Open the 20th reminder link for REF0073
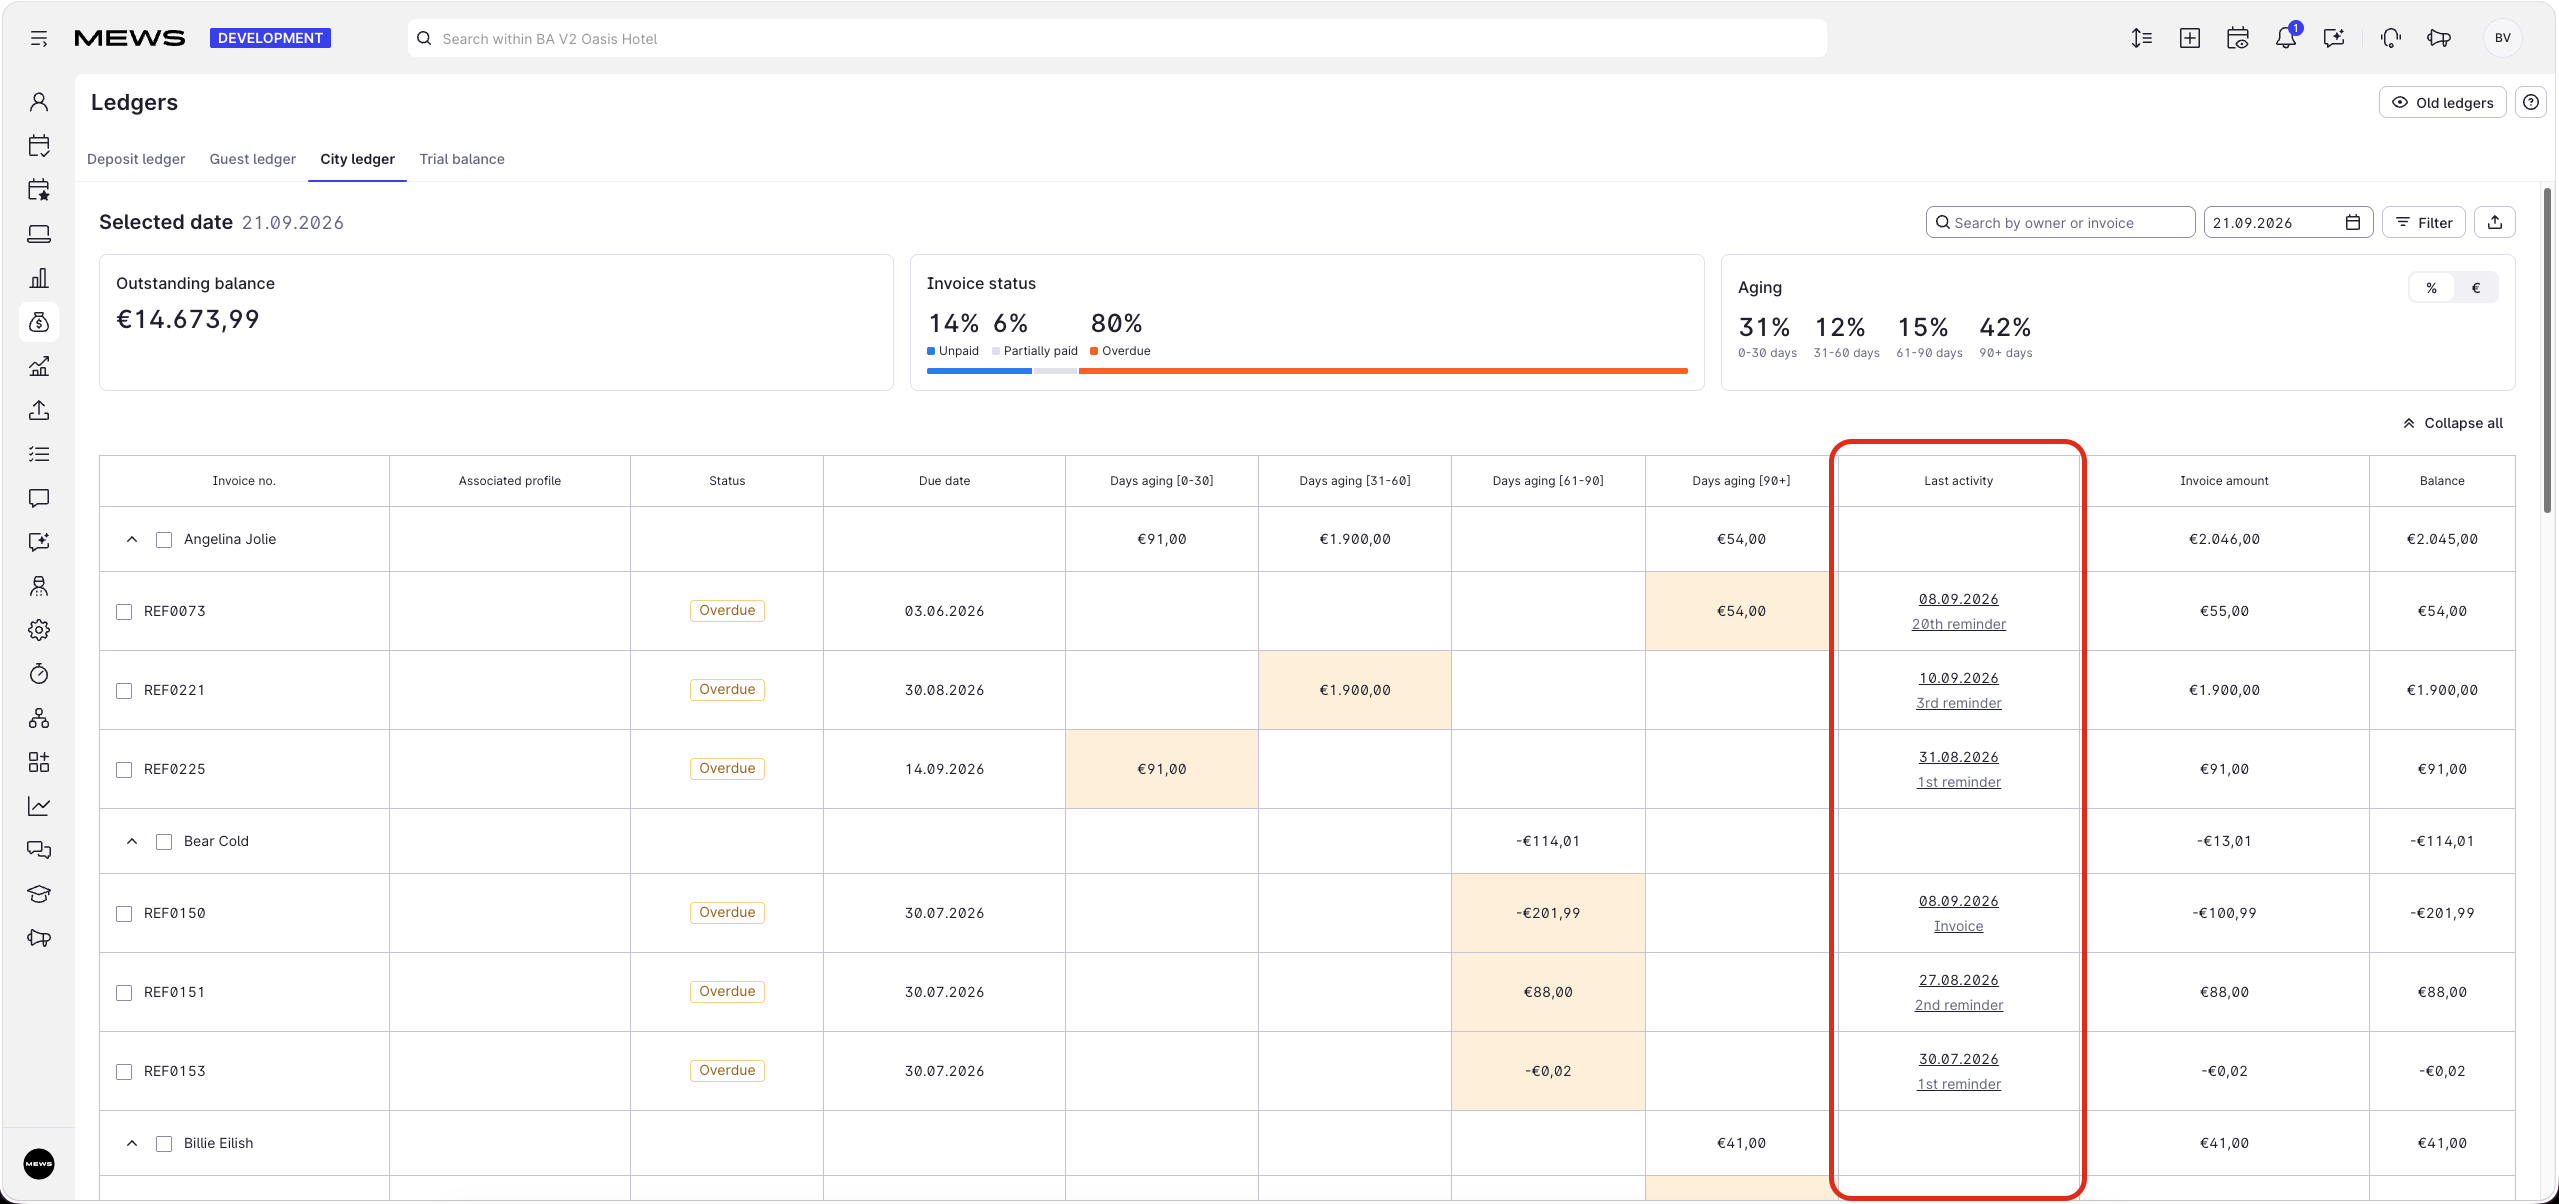The width and height of the screenshot is (2559, 1204). coord(1958,624)
